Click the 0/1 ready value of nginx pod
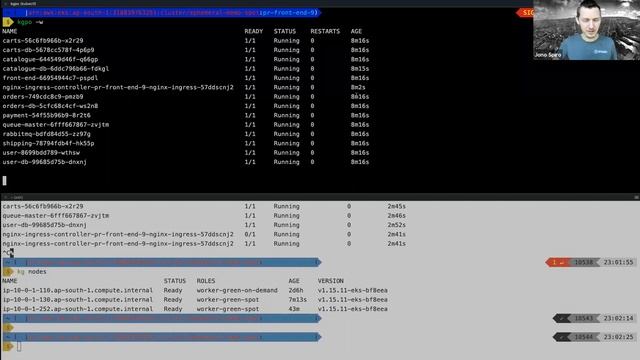This screenshot has height=360, width=640. point(250,235)
